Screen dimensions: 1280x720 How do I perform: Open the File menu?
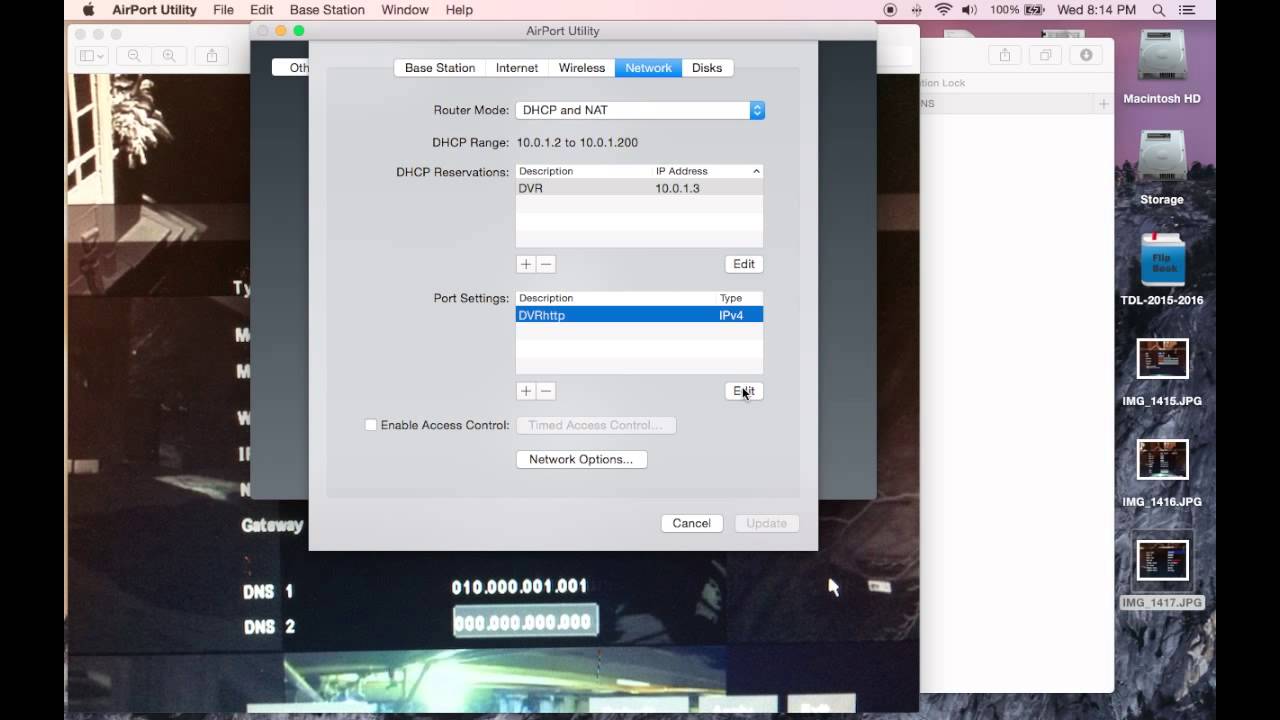223,10
